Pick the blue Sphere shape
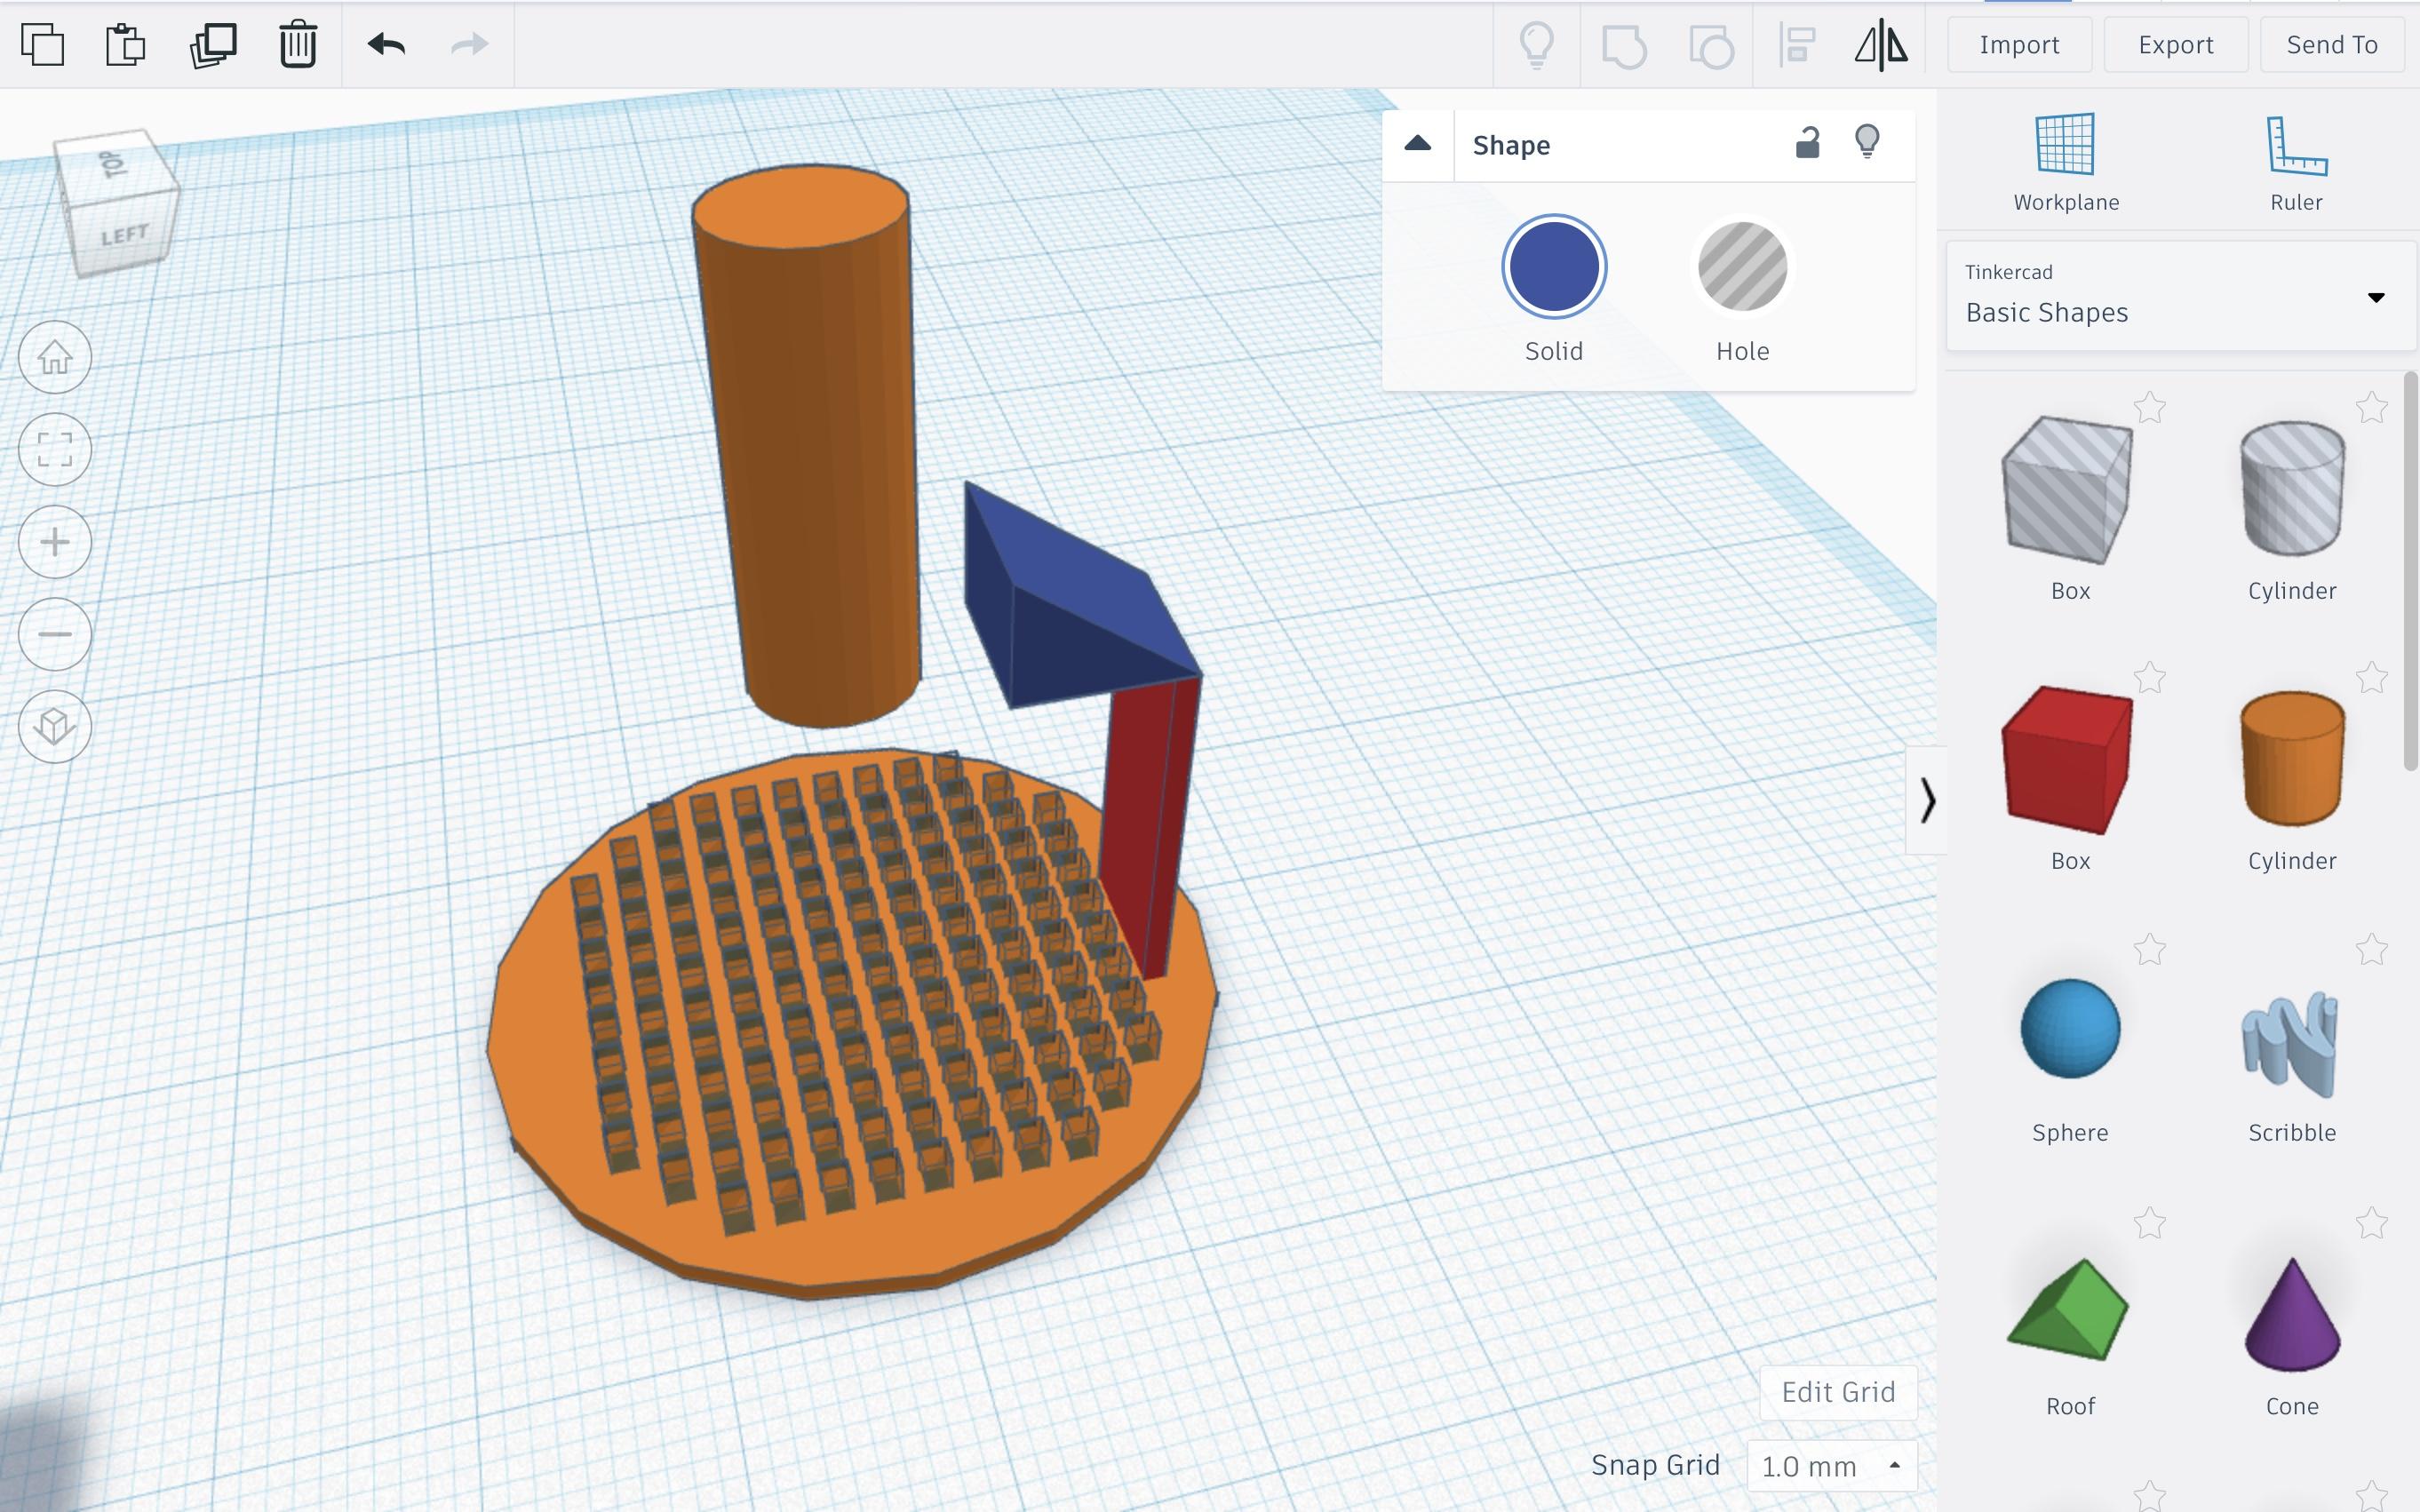This screenshot has height=1512, width=2420. pyautogui.click(x=2070, y=1028)
